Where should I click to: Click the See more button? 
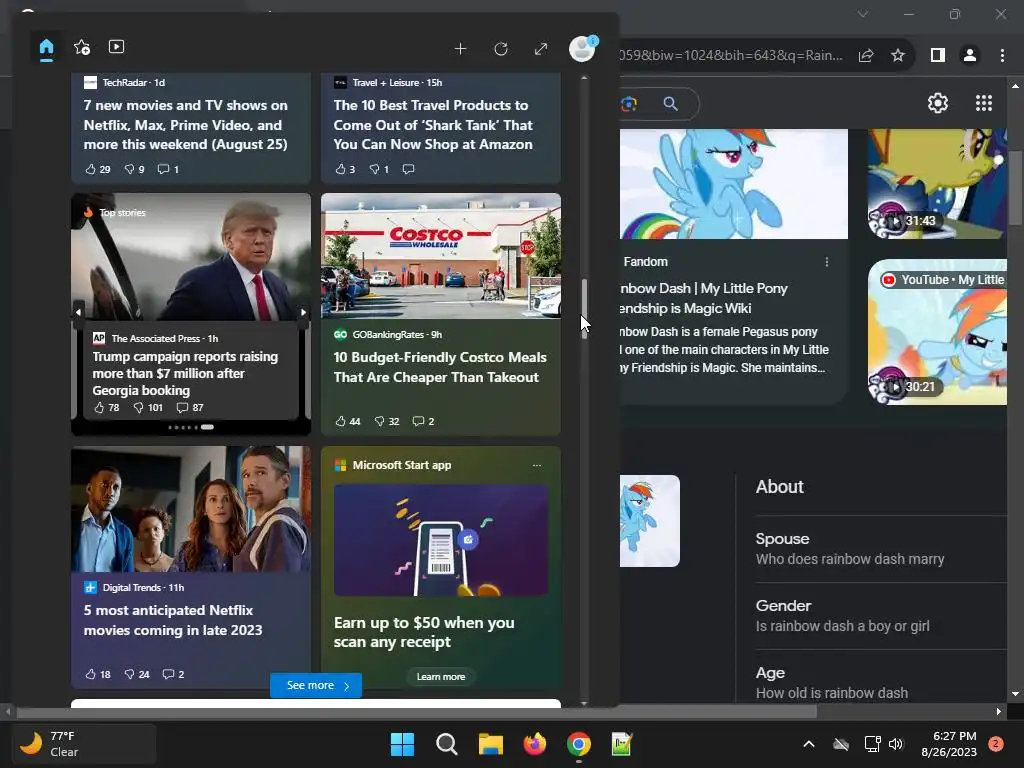point(316,685)
